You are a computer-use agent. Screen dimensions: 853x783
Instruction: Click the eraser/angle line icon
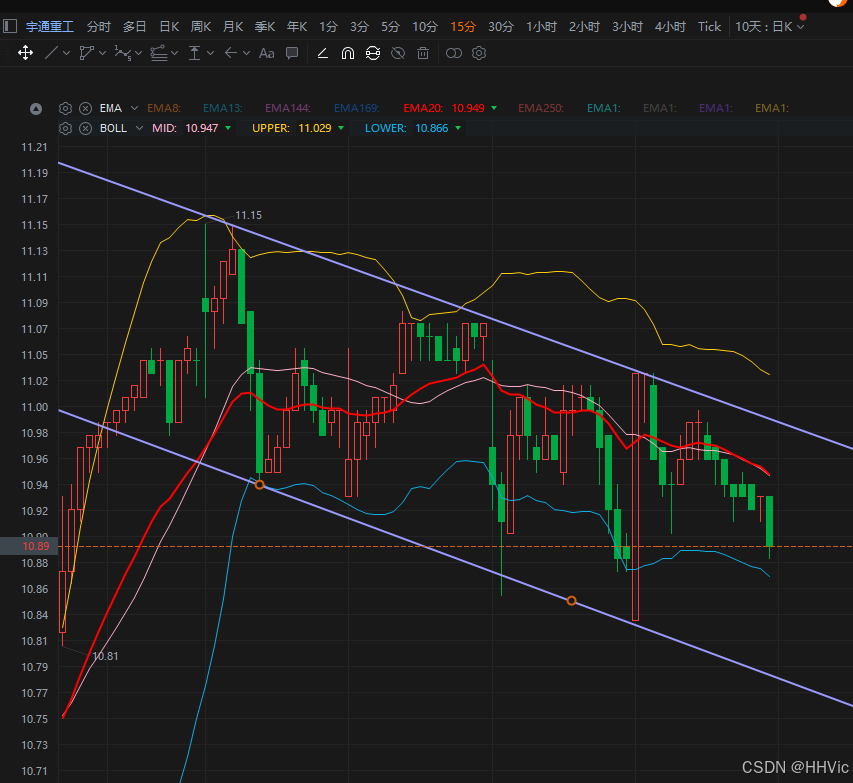323,53
